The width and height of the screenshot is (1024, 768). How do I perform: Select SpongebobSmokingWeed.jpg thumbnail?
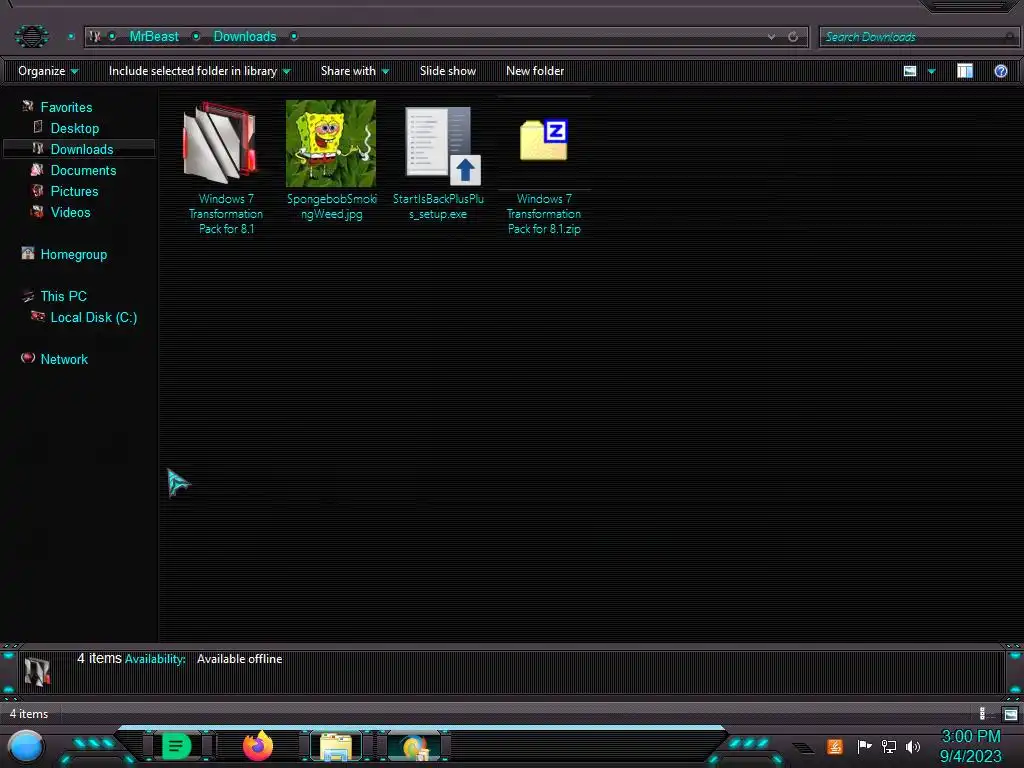(x=331, y=144)
